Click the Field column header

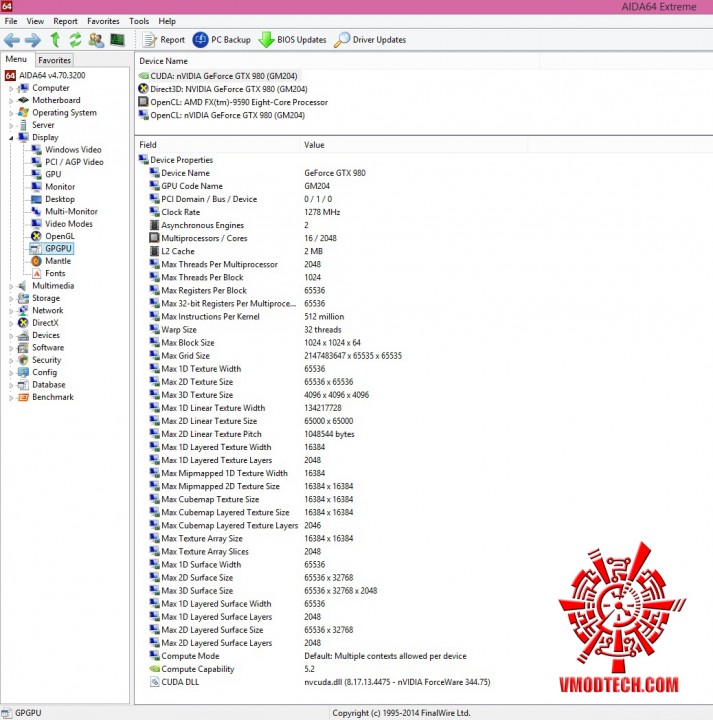217,145
